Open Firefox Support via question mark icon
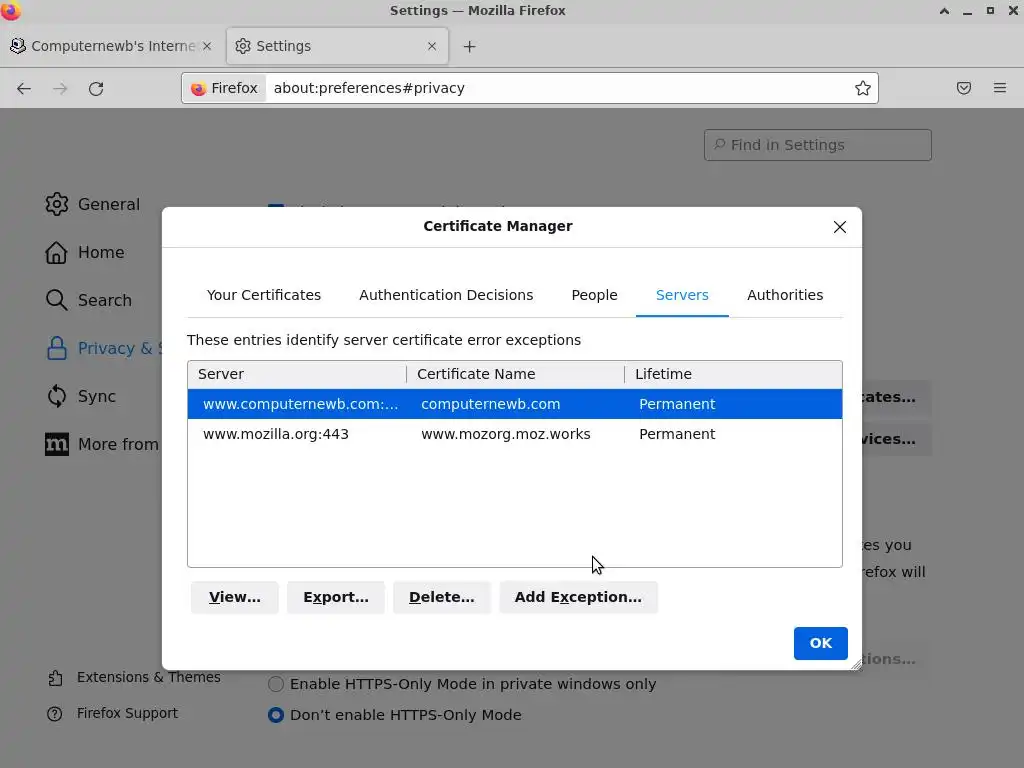 click(55, 714)
